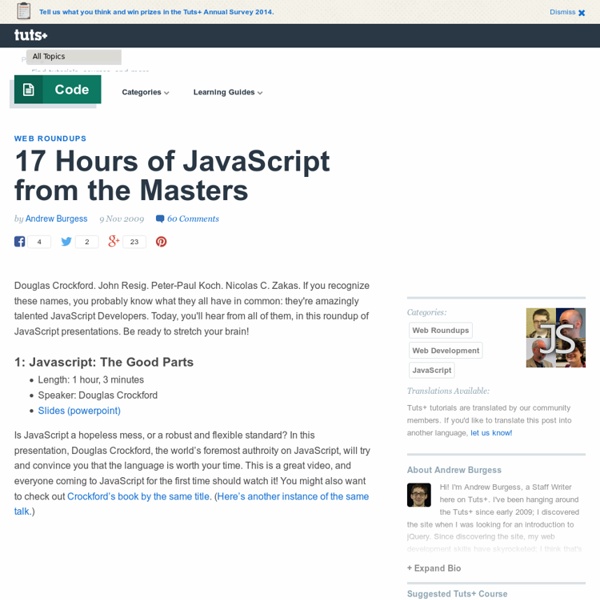Click the article title 17 Hours of JavaScript
The height and width of the screenshot is (600, 600).
tap(172, 175)
